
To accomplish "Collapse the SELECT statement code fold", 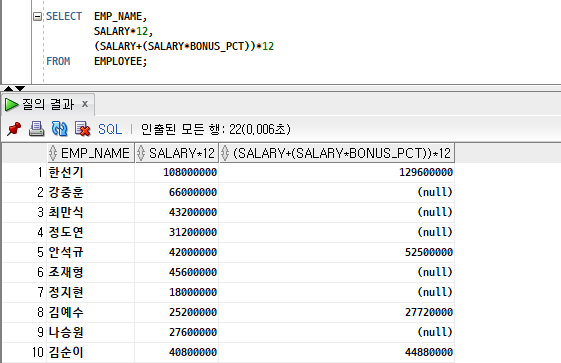I will [x=37, y=16].
